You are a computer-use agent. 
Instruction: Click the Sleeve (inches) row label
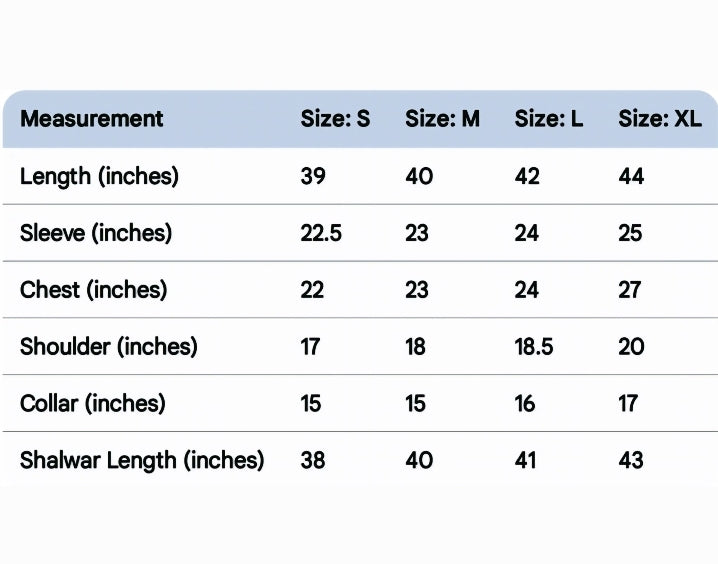[96, 233]
